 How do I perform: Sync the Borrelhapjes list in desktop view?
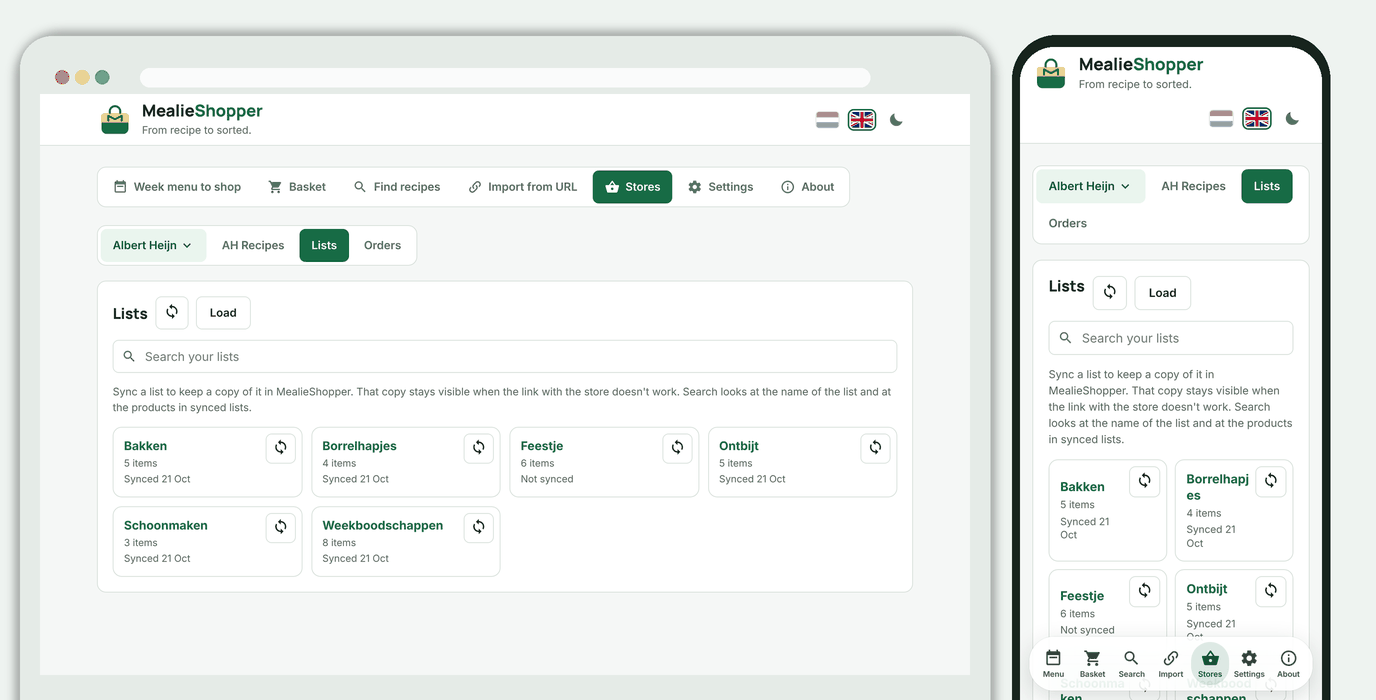pyautogui.click(x=479, y=448)
